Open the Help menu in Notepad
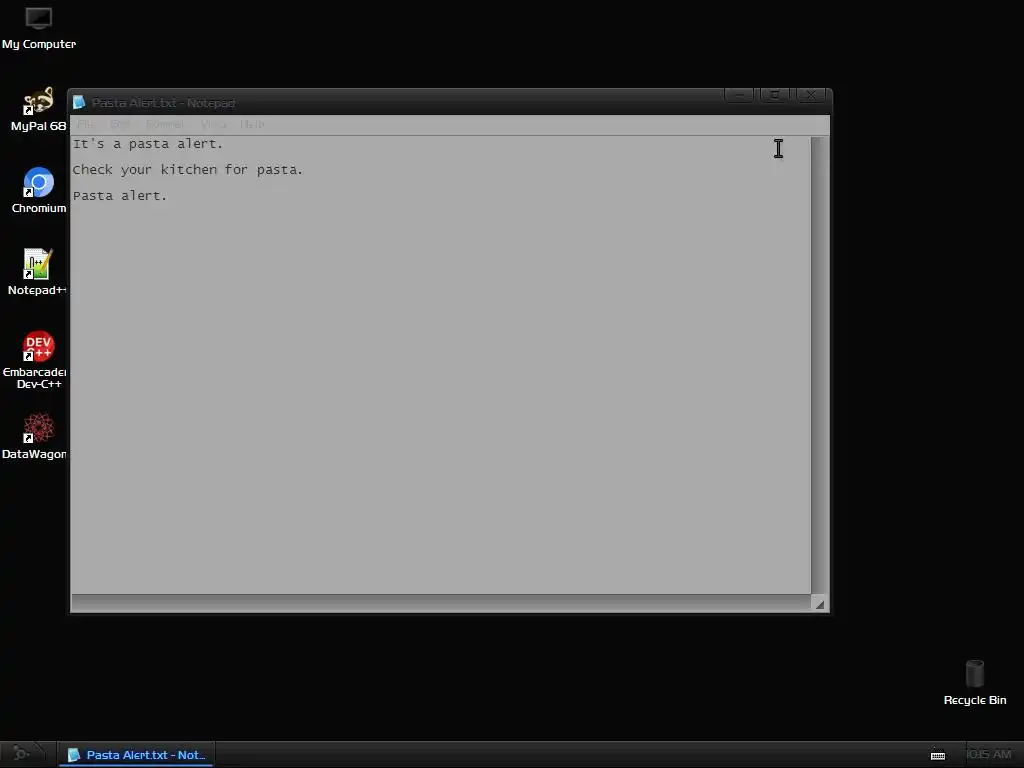Viewport: 1024px width, 768px height. point(252,124)
